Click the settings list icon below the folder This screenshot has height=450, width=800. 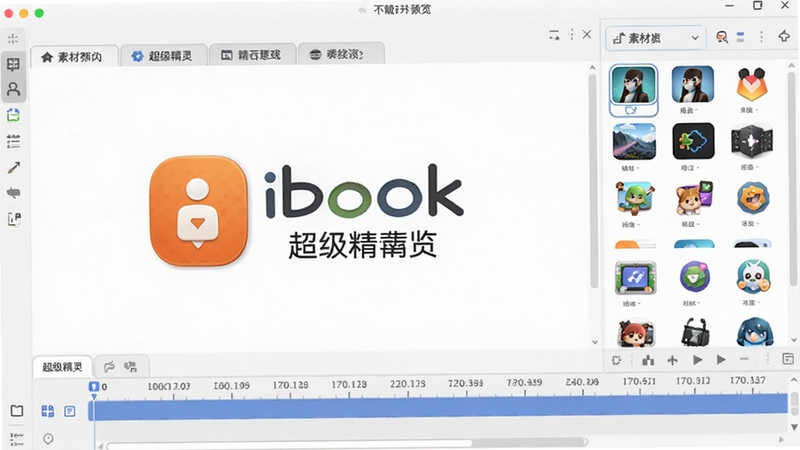pos(17,438)
